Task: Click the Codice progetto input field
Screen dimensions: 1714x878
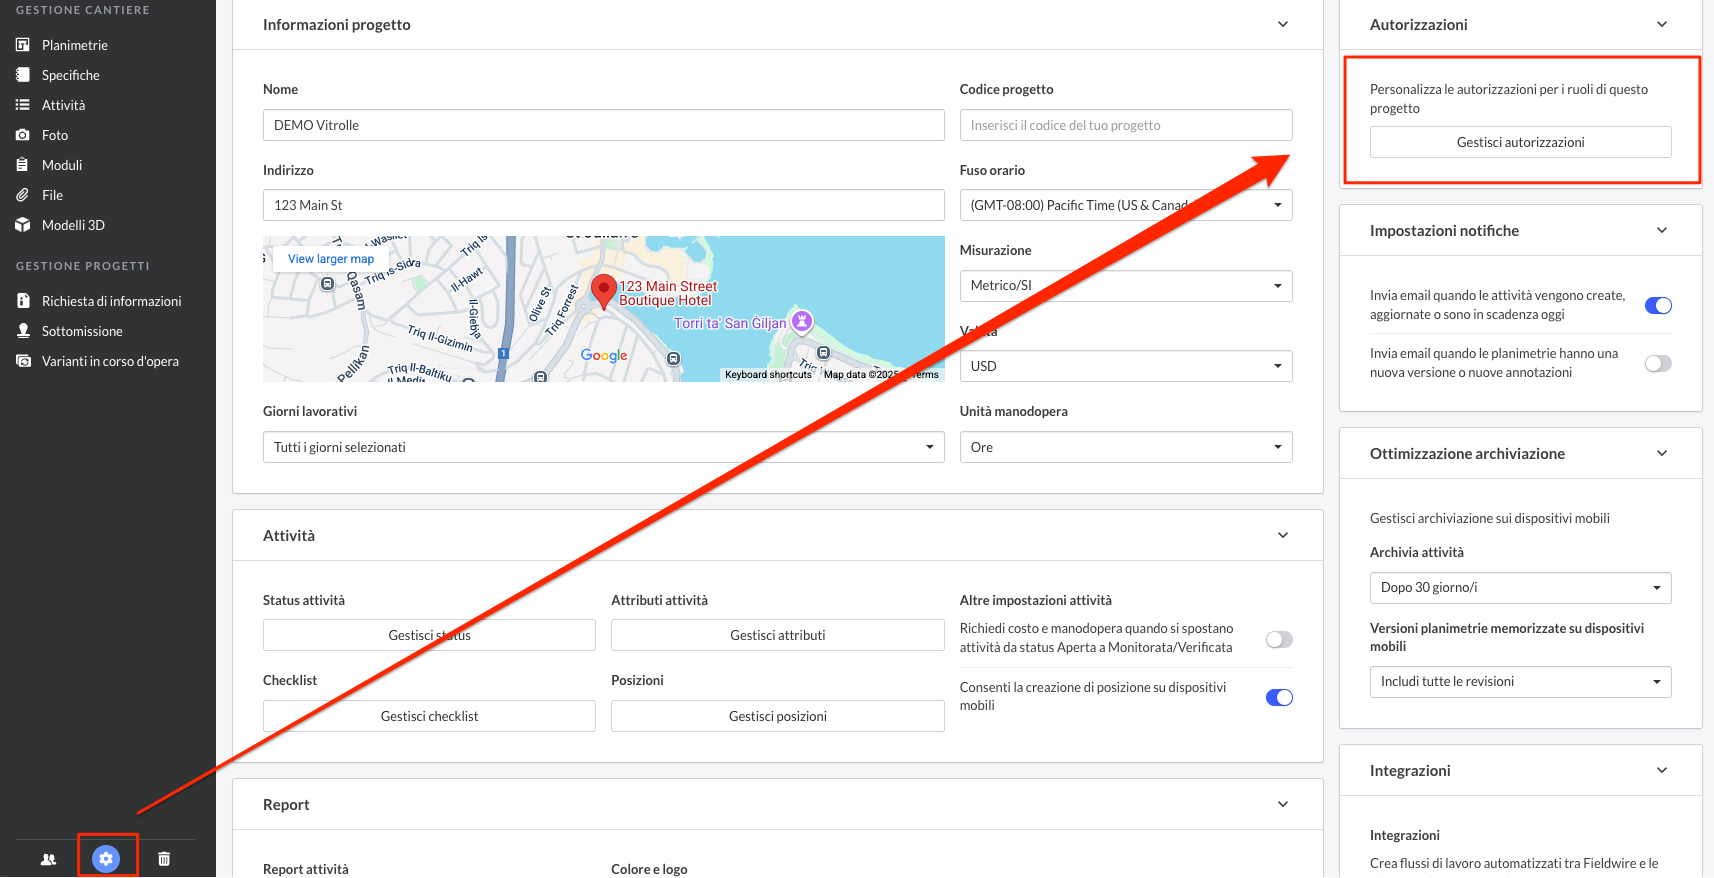Action: [1125, 125]
